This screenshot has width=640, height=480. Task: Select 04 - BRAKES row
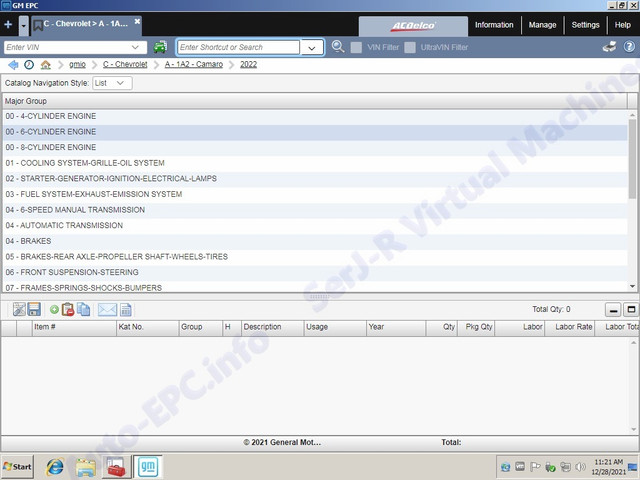click(x=315, y=241)
